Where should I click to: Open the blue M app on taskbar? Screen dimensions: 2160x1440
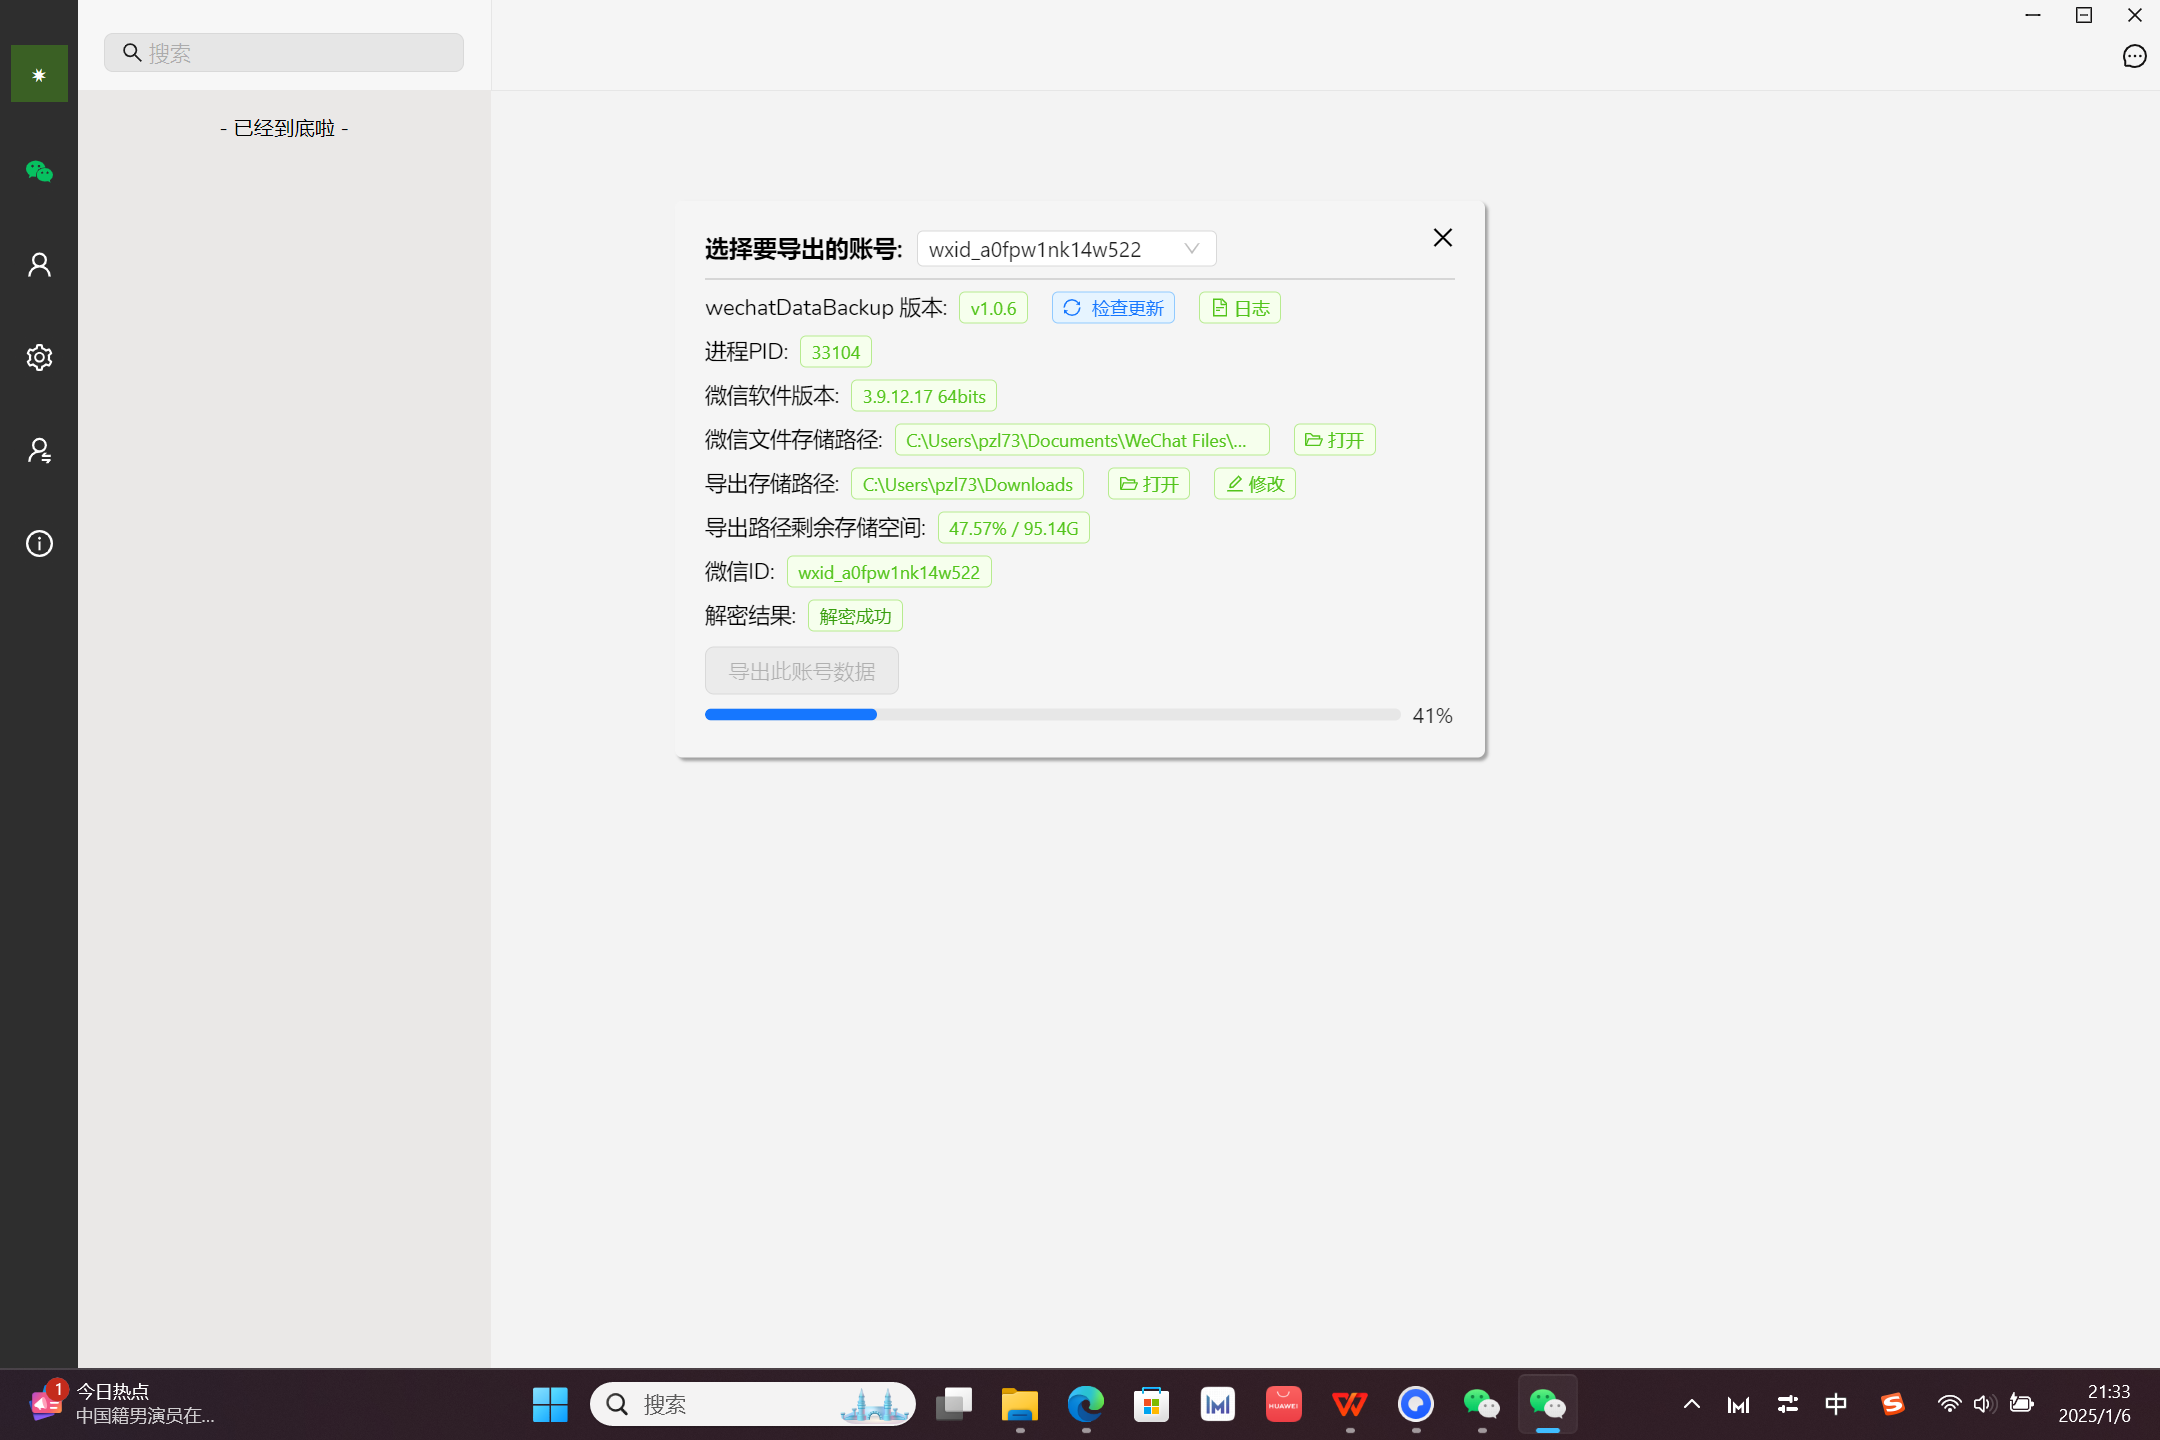pos(1217,1404)
